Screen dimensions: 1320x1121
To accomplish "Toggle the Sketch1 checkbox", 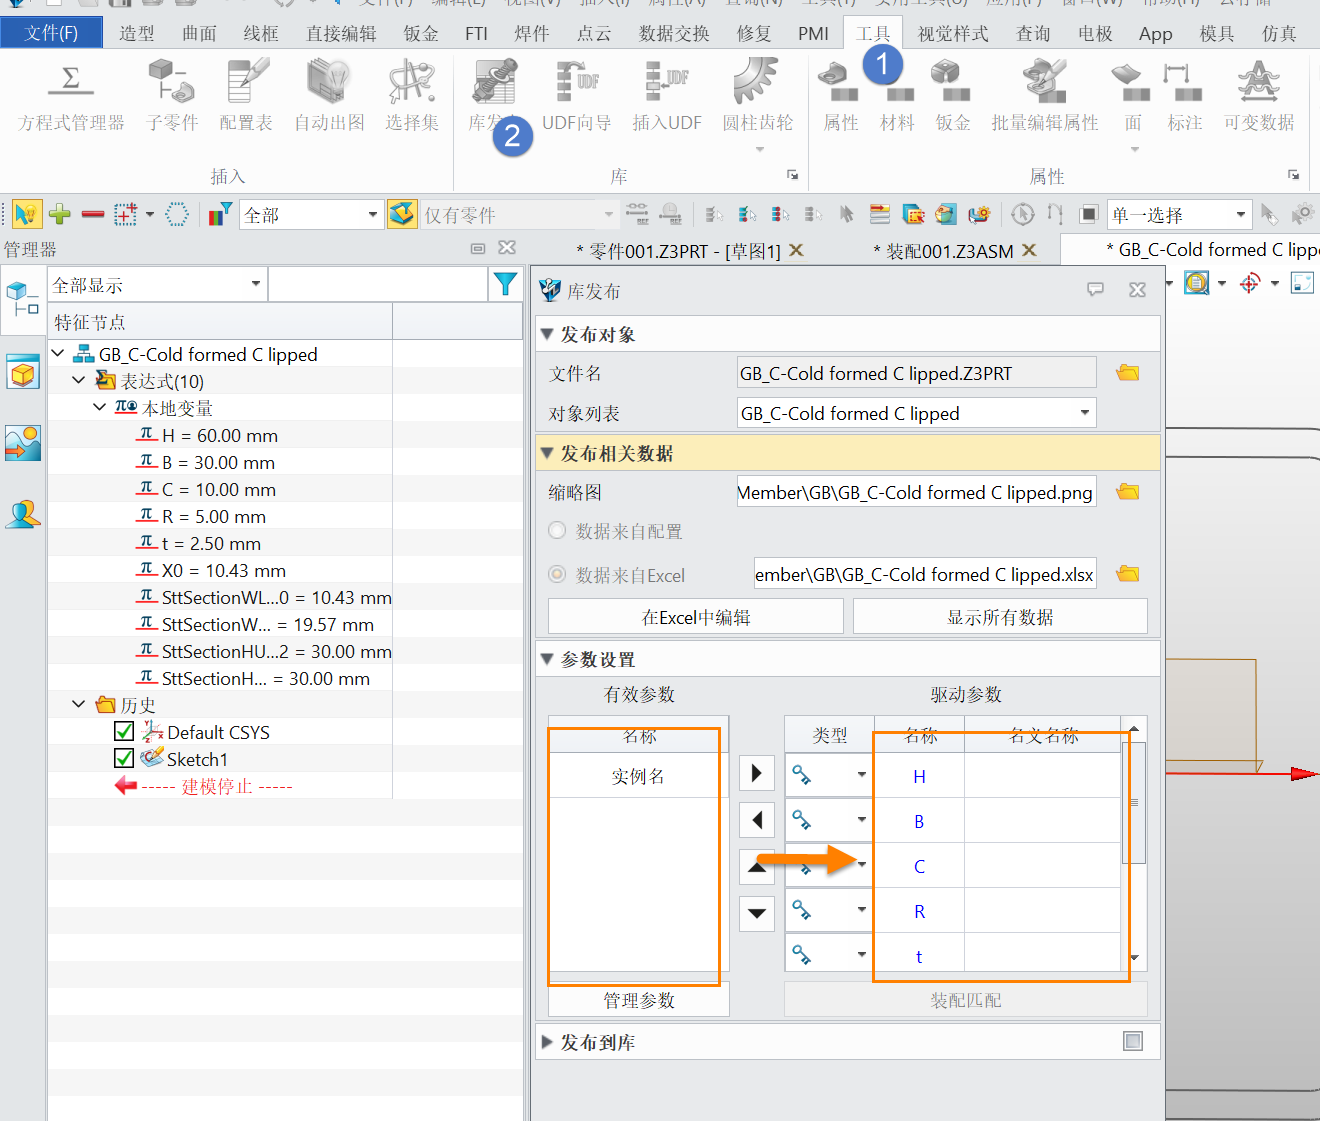I will 124,759.
